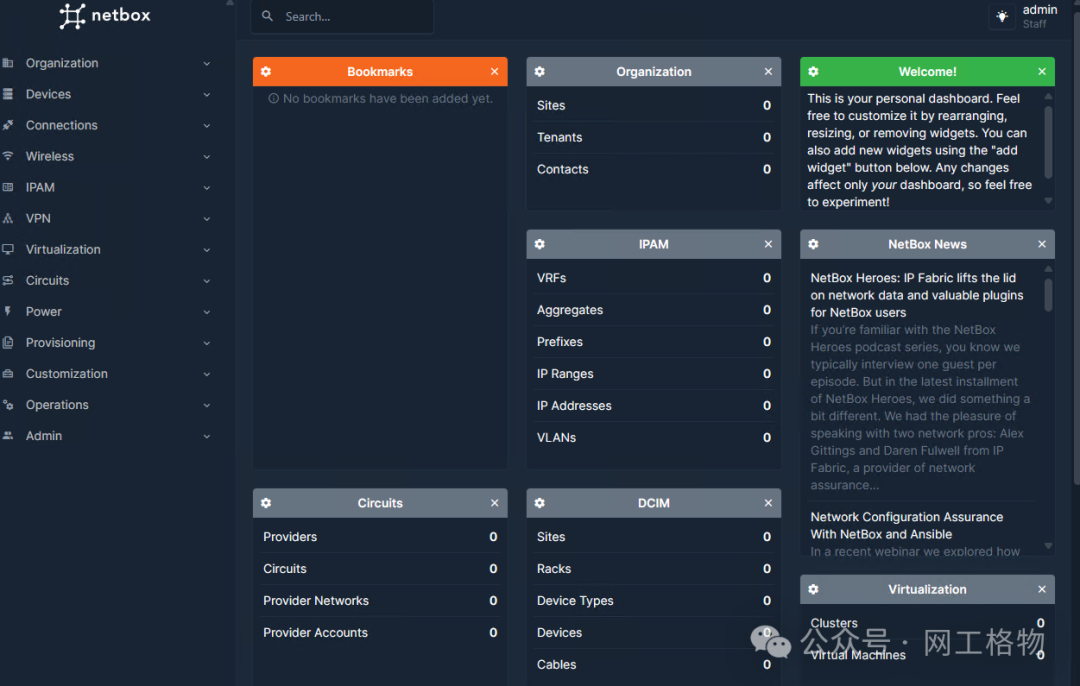Open Circuits widget gear settings
The image size is (1080, 686).
click(x=266, y=503)
